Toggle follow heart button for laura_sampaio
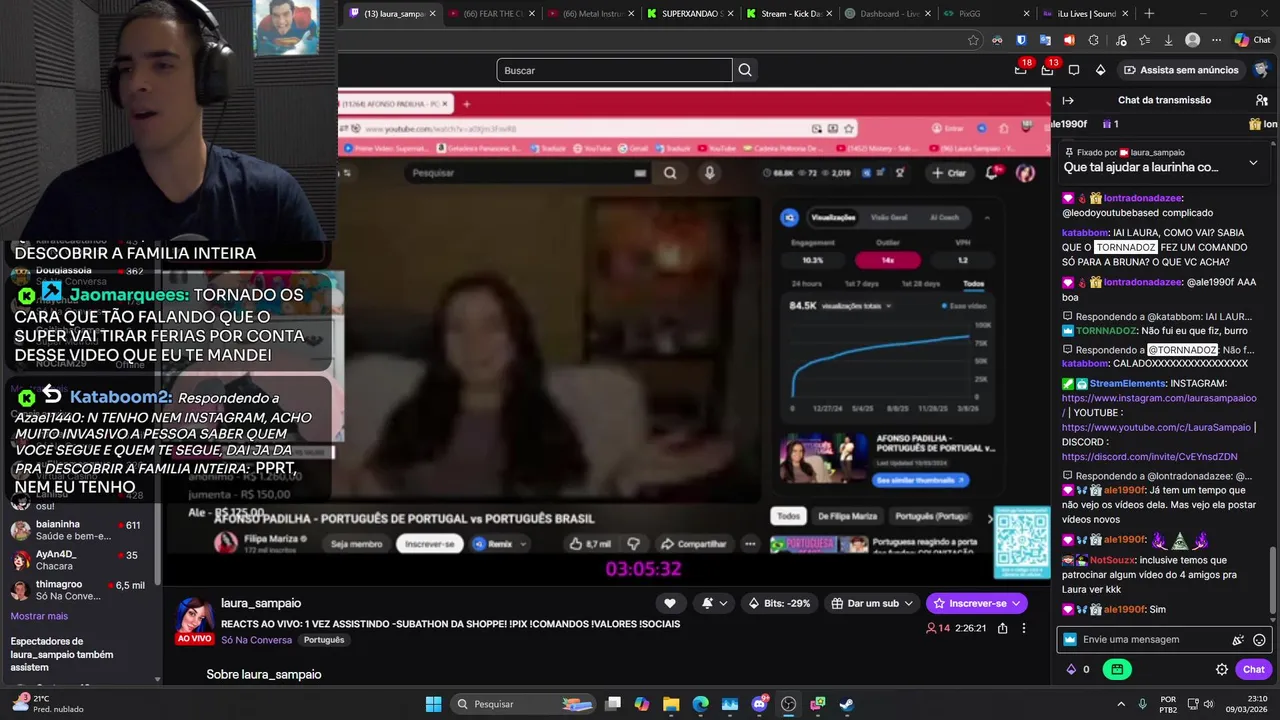The image size is (1280, 720). 669,603
